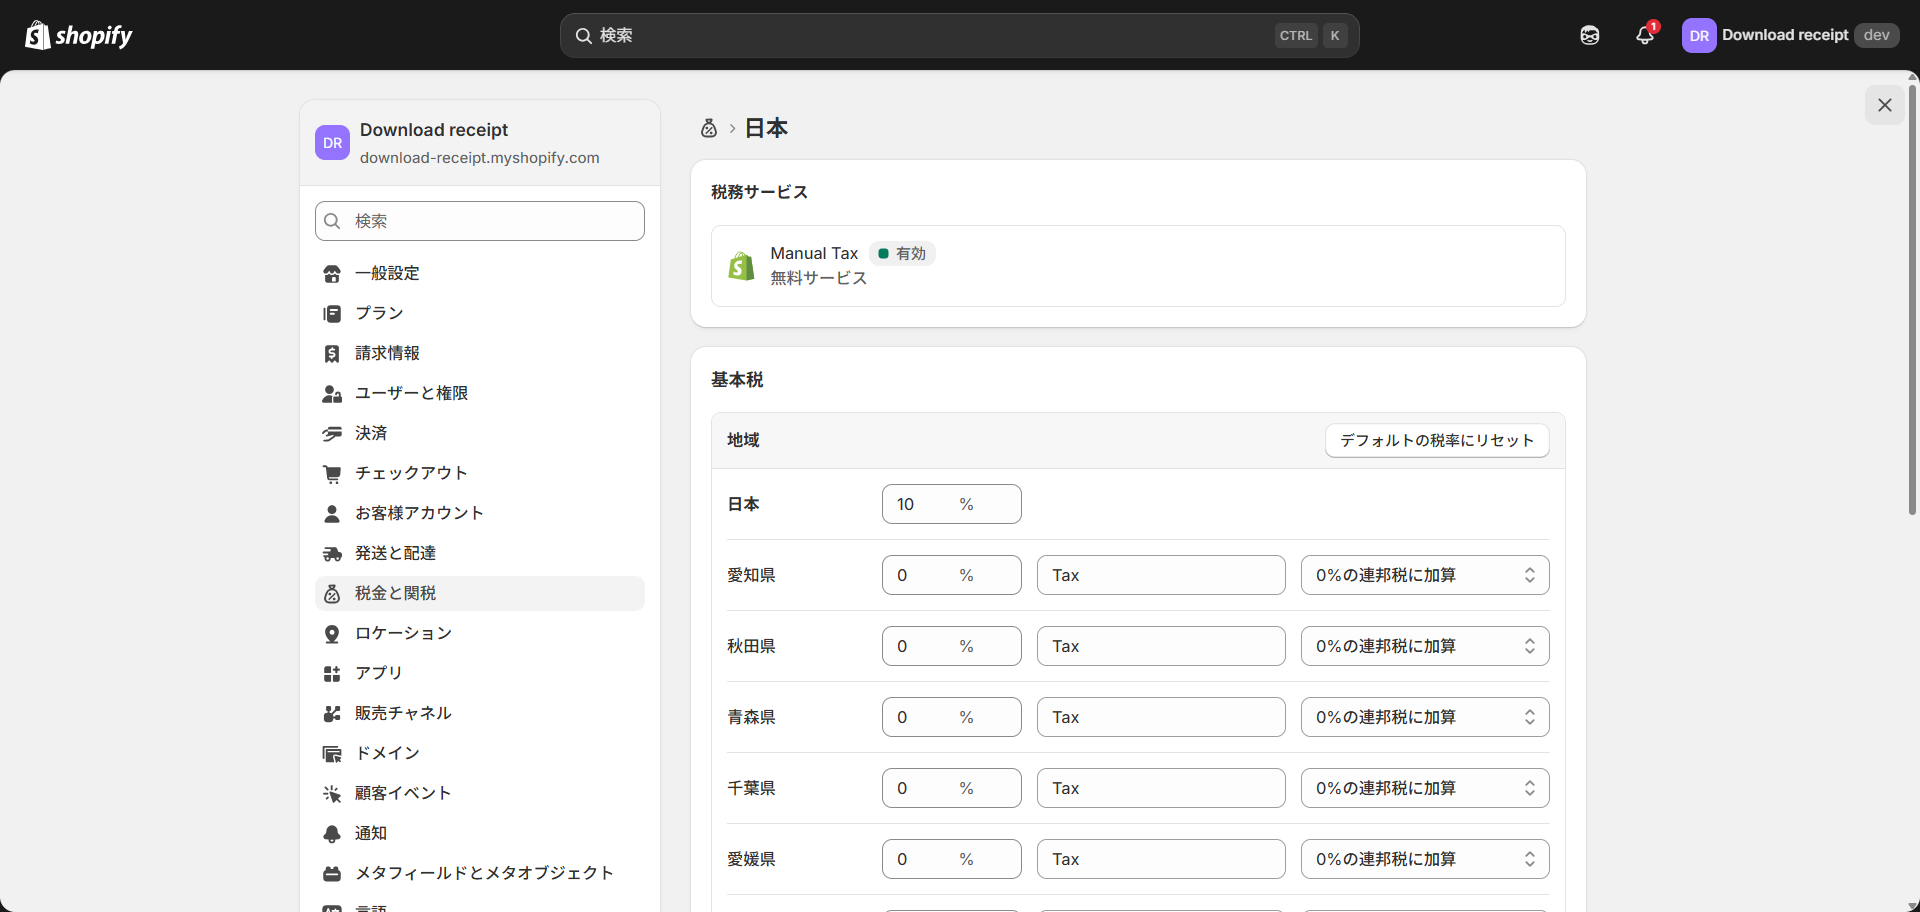Open 愛知県 federal tax dropdown
1920x912 pixels.
pyautogui.click(x=1425, y=575)
